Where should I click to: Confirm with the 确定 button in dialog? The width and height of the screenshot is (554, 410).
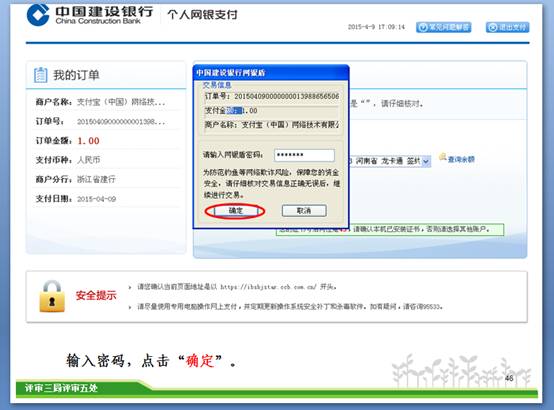click(x=235, y=211)
